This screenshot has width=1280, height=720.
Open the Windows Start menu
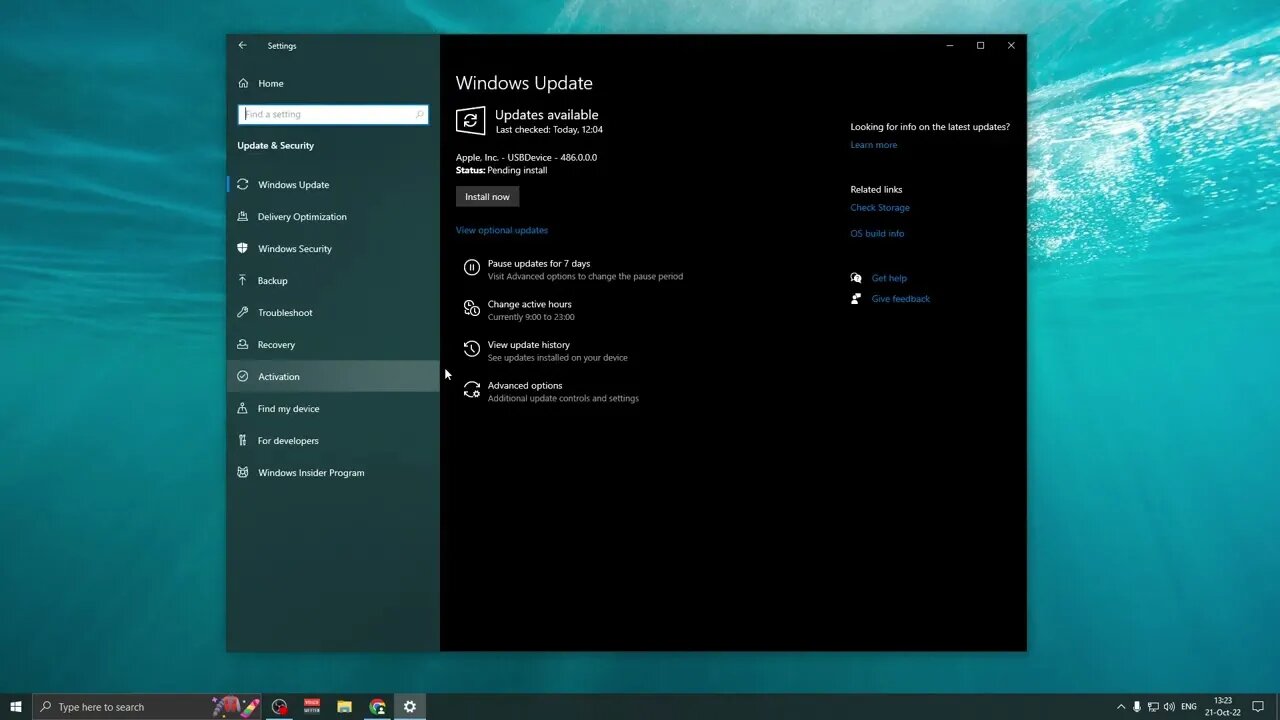16,707
